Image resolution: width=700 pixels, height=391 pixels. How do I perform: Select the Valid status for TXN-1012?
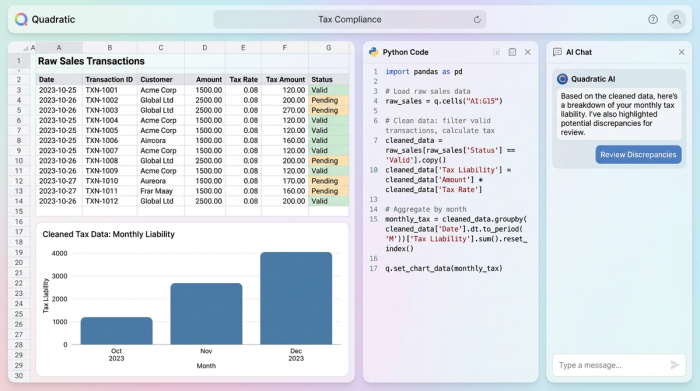coord(329,201)
